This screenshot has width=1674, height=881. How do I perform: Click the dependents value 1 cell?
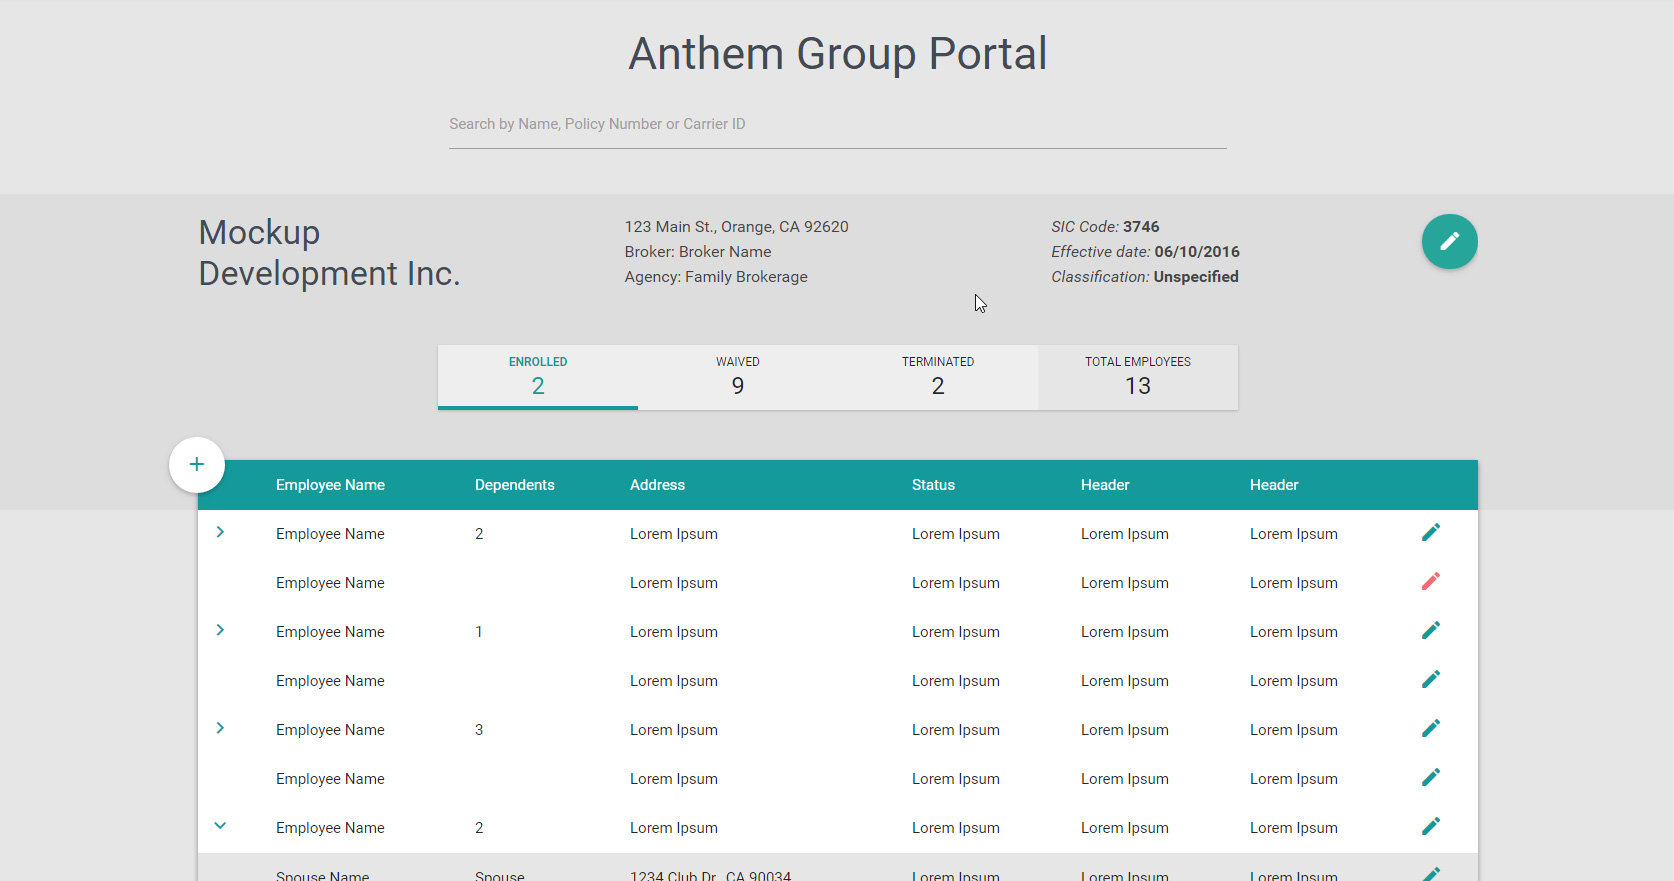(479, 632)
